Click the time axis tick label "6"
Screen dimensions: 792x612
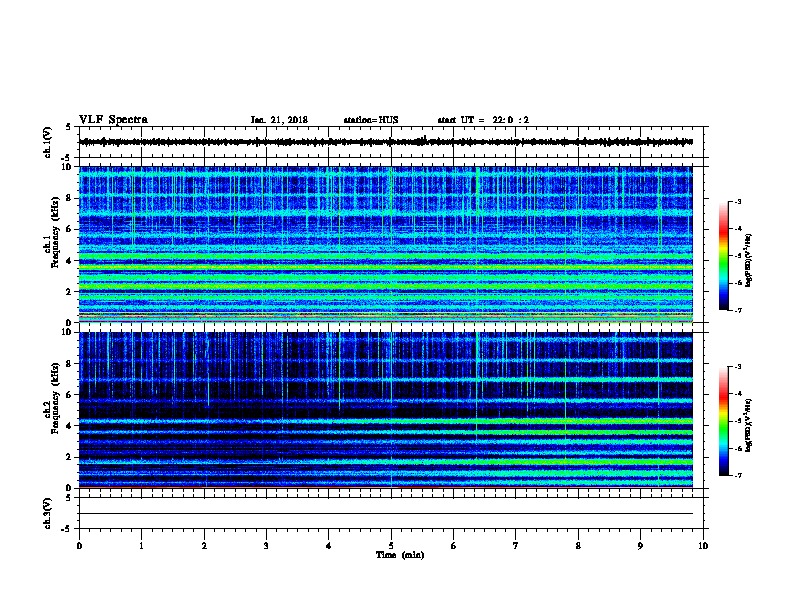[454, 546]
